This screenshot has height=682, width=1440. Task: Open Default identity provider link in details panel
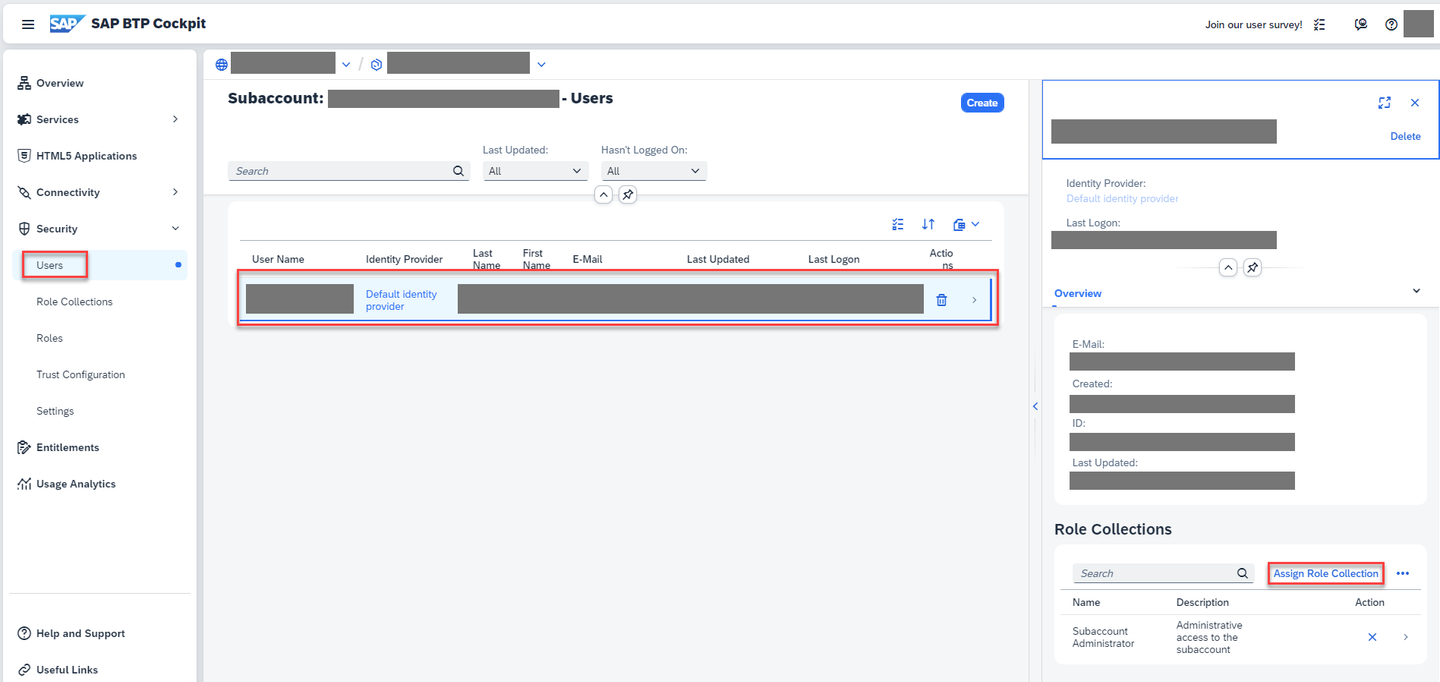(x=1122, y=198)
